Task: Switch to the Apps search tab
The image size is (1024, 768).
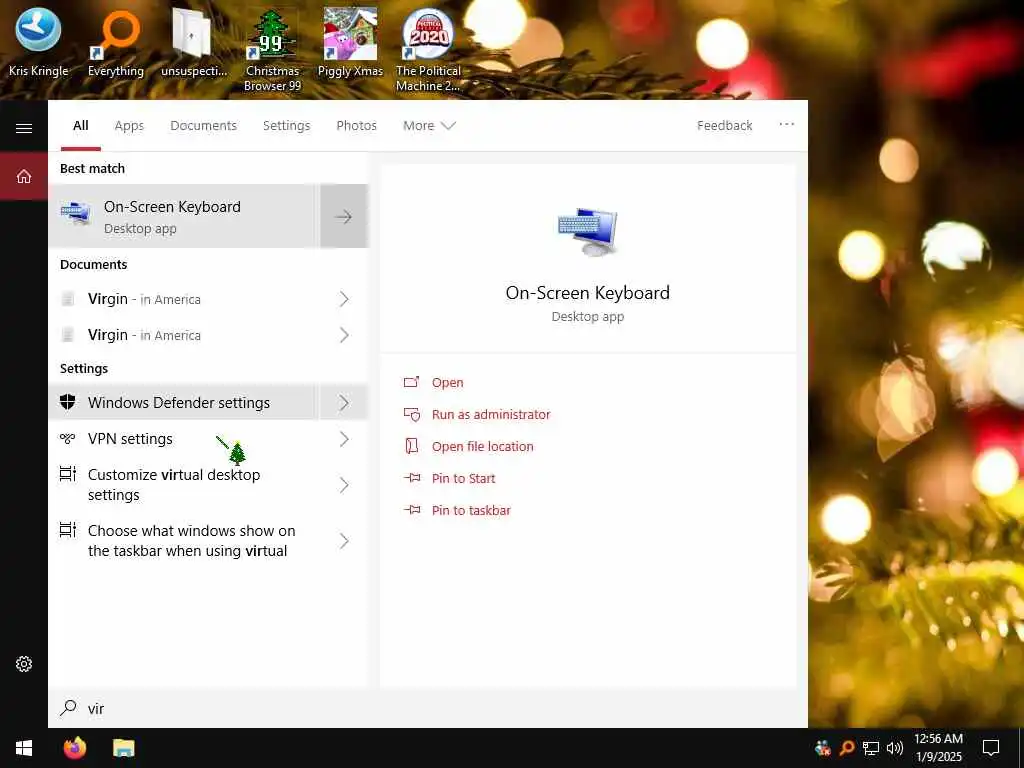Action: point(129,125)
